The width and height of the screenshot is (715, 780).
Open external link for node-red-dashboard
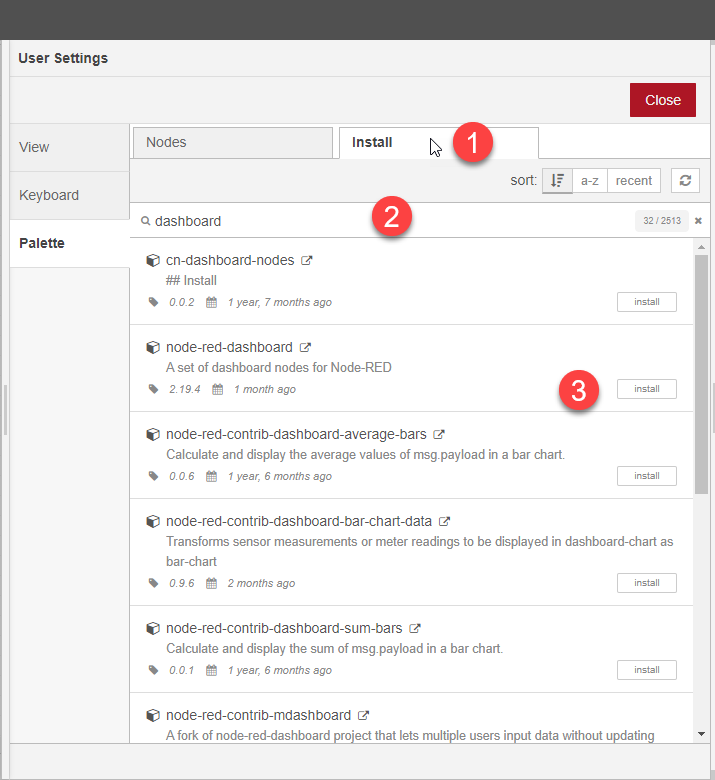coord(305,347)
